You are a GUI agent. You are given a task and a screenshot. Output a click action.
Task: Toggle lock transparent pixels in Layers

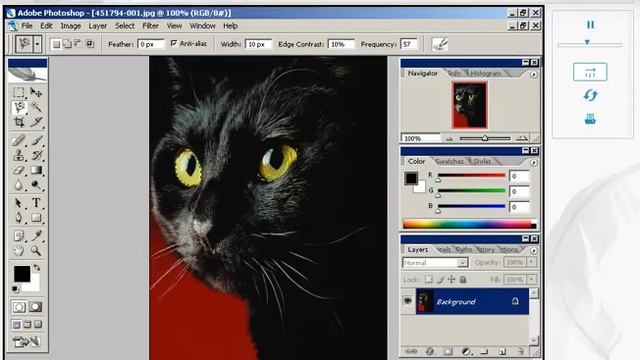click(429, 279)
